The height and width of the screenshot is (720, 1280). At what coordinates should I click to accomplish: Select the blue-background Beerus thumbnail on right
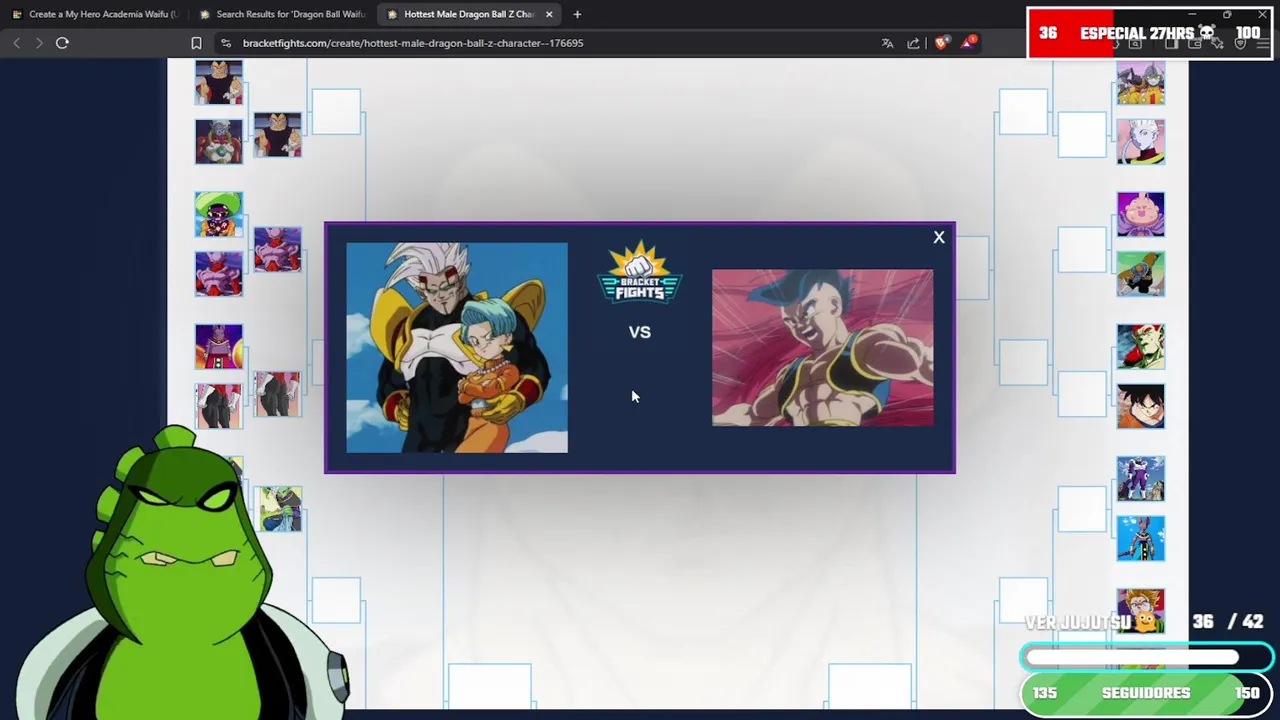pos(1141,538)
